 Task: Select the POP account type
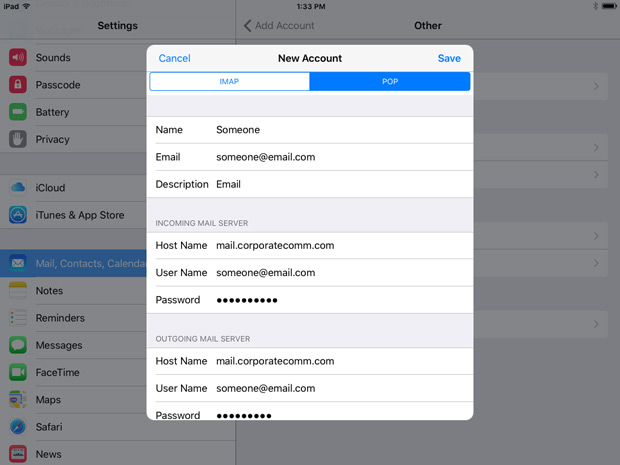(x=390, y=81)
